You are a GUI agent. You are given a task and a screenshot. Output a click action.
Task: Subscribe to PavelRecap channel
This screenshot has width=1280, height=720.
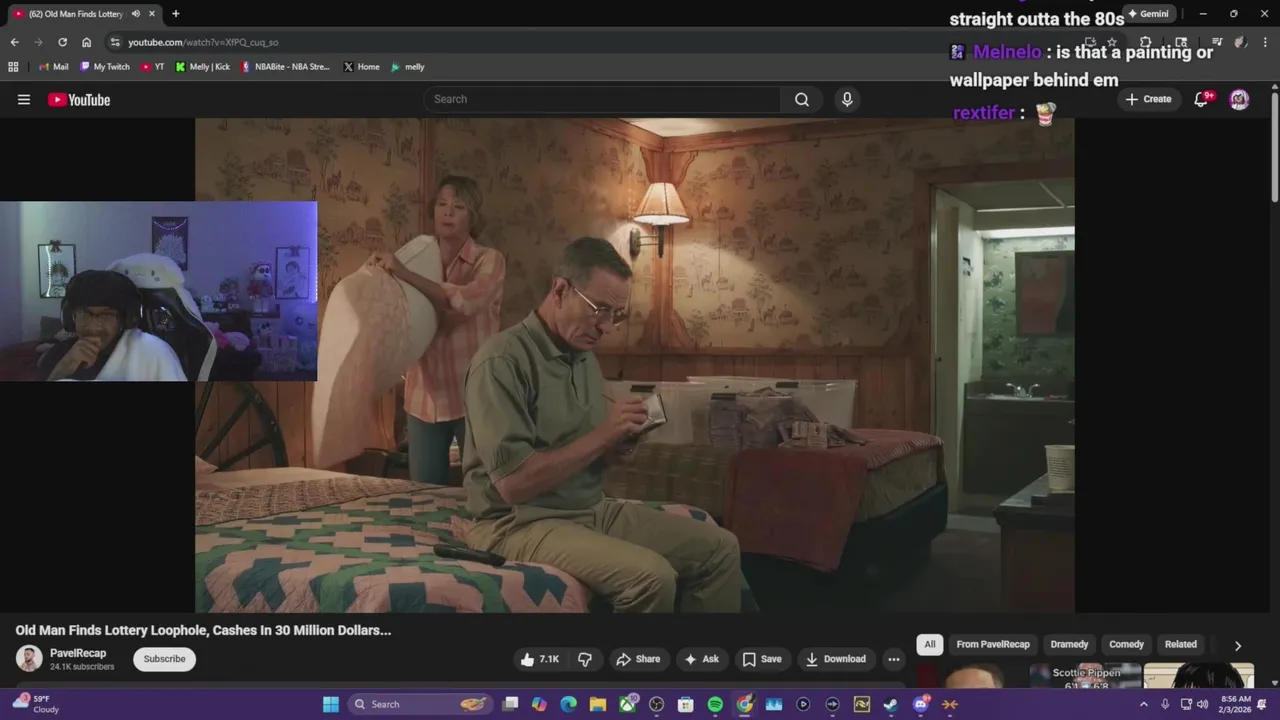coord(164,659)
